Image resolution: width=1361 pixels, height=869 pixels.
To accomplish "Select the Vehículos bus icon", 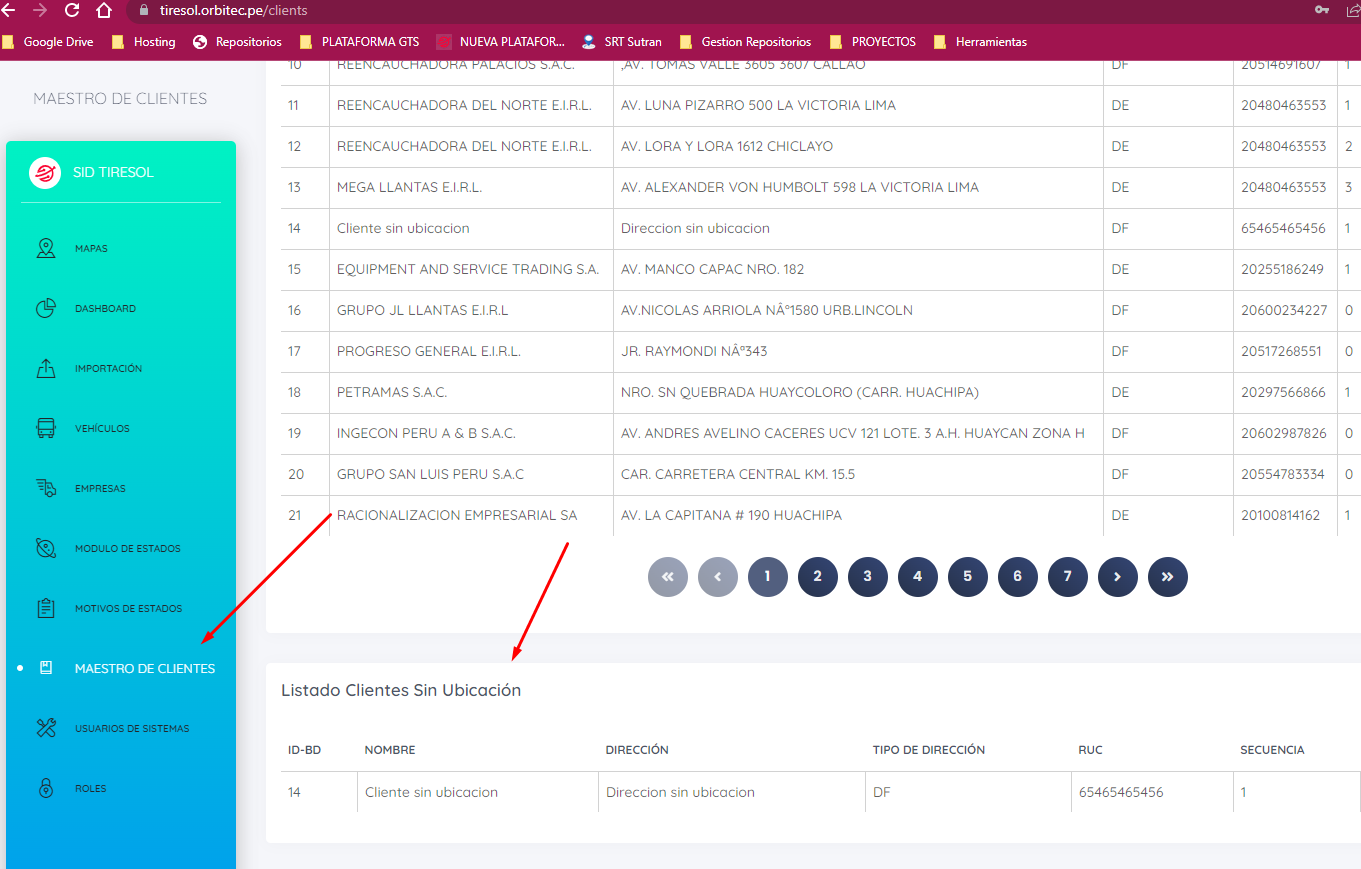I will tap(46, 428).
